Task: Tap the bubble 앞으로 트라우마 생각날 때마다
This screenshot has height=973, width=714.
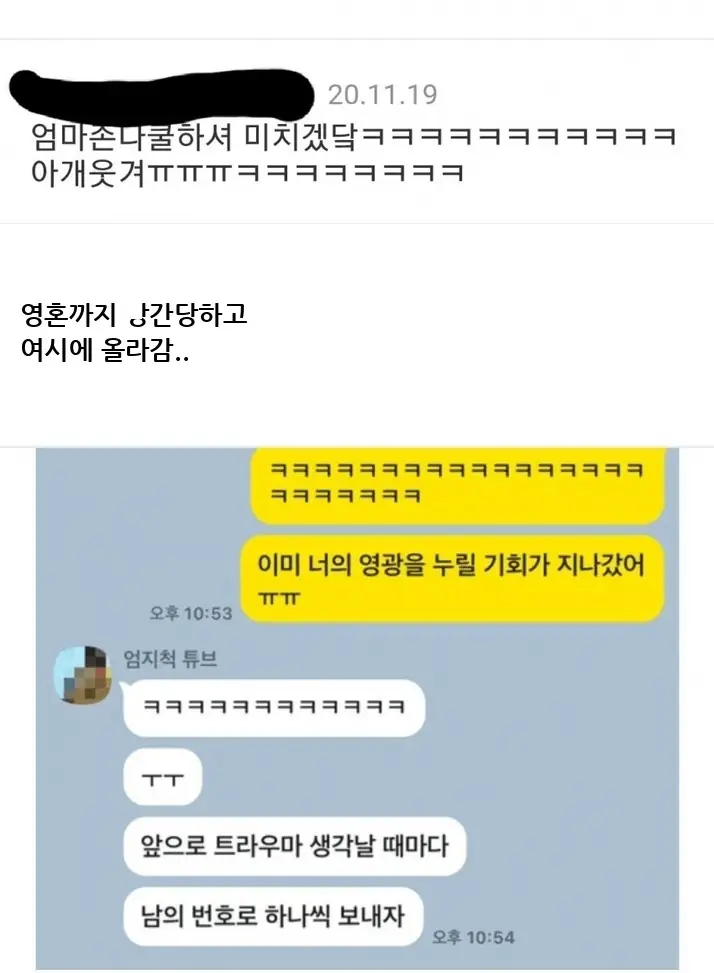Action: (x=295, y=846)
